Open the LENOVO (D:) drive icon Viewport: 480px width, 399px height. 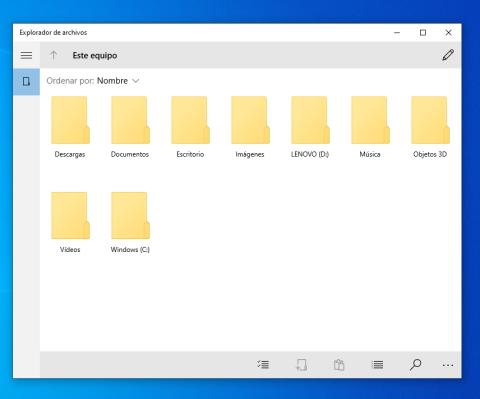(x=310, y=120)
